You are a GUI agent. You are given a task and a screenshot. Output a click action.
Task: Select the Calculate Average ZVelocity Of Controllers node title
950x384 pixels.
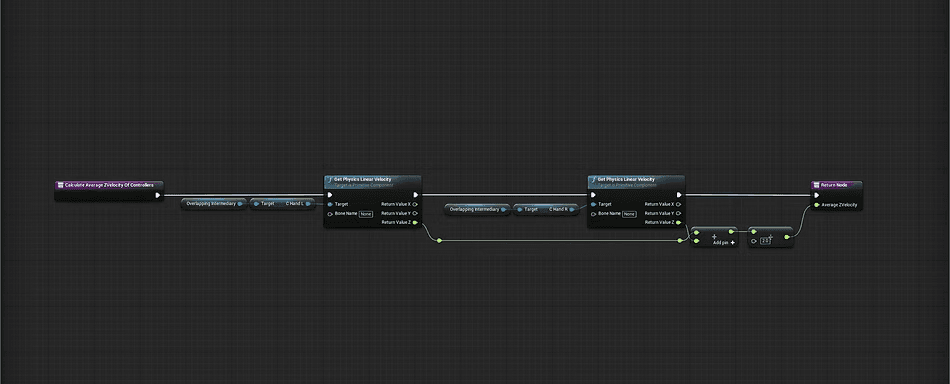click(109, 185)
